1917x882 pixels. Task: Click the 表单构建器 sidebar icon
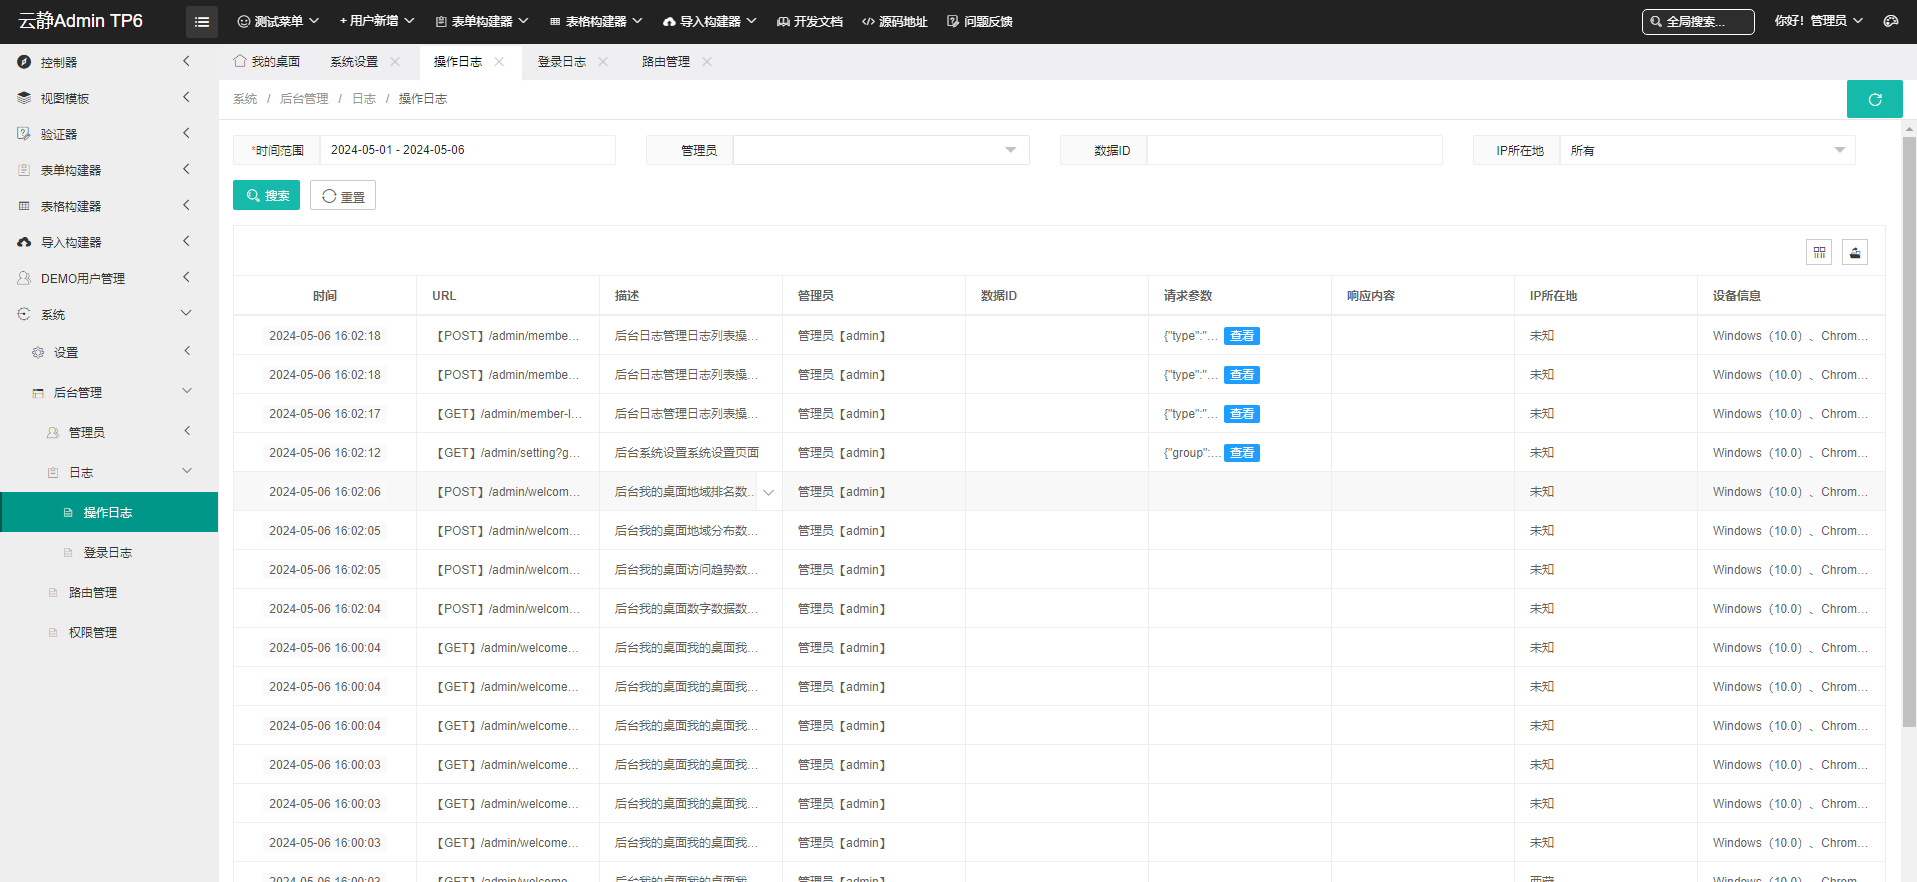[x=24, y=170]
